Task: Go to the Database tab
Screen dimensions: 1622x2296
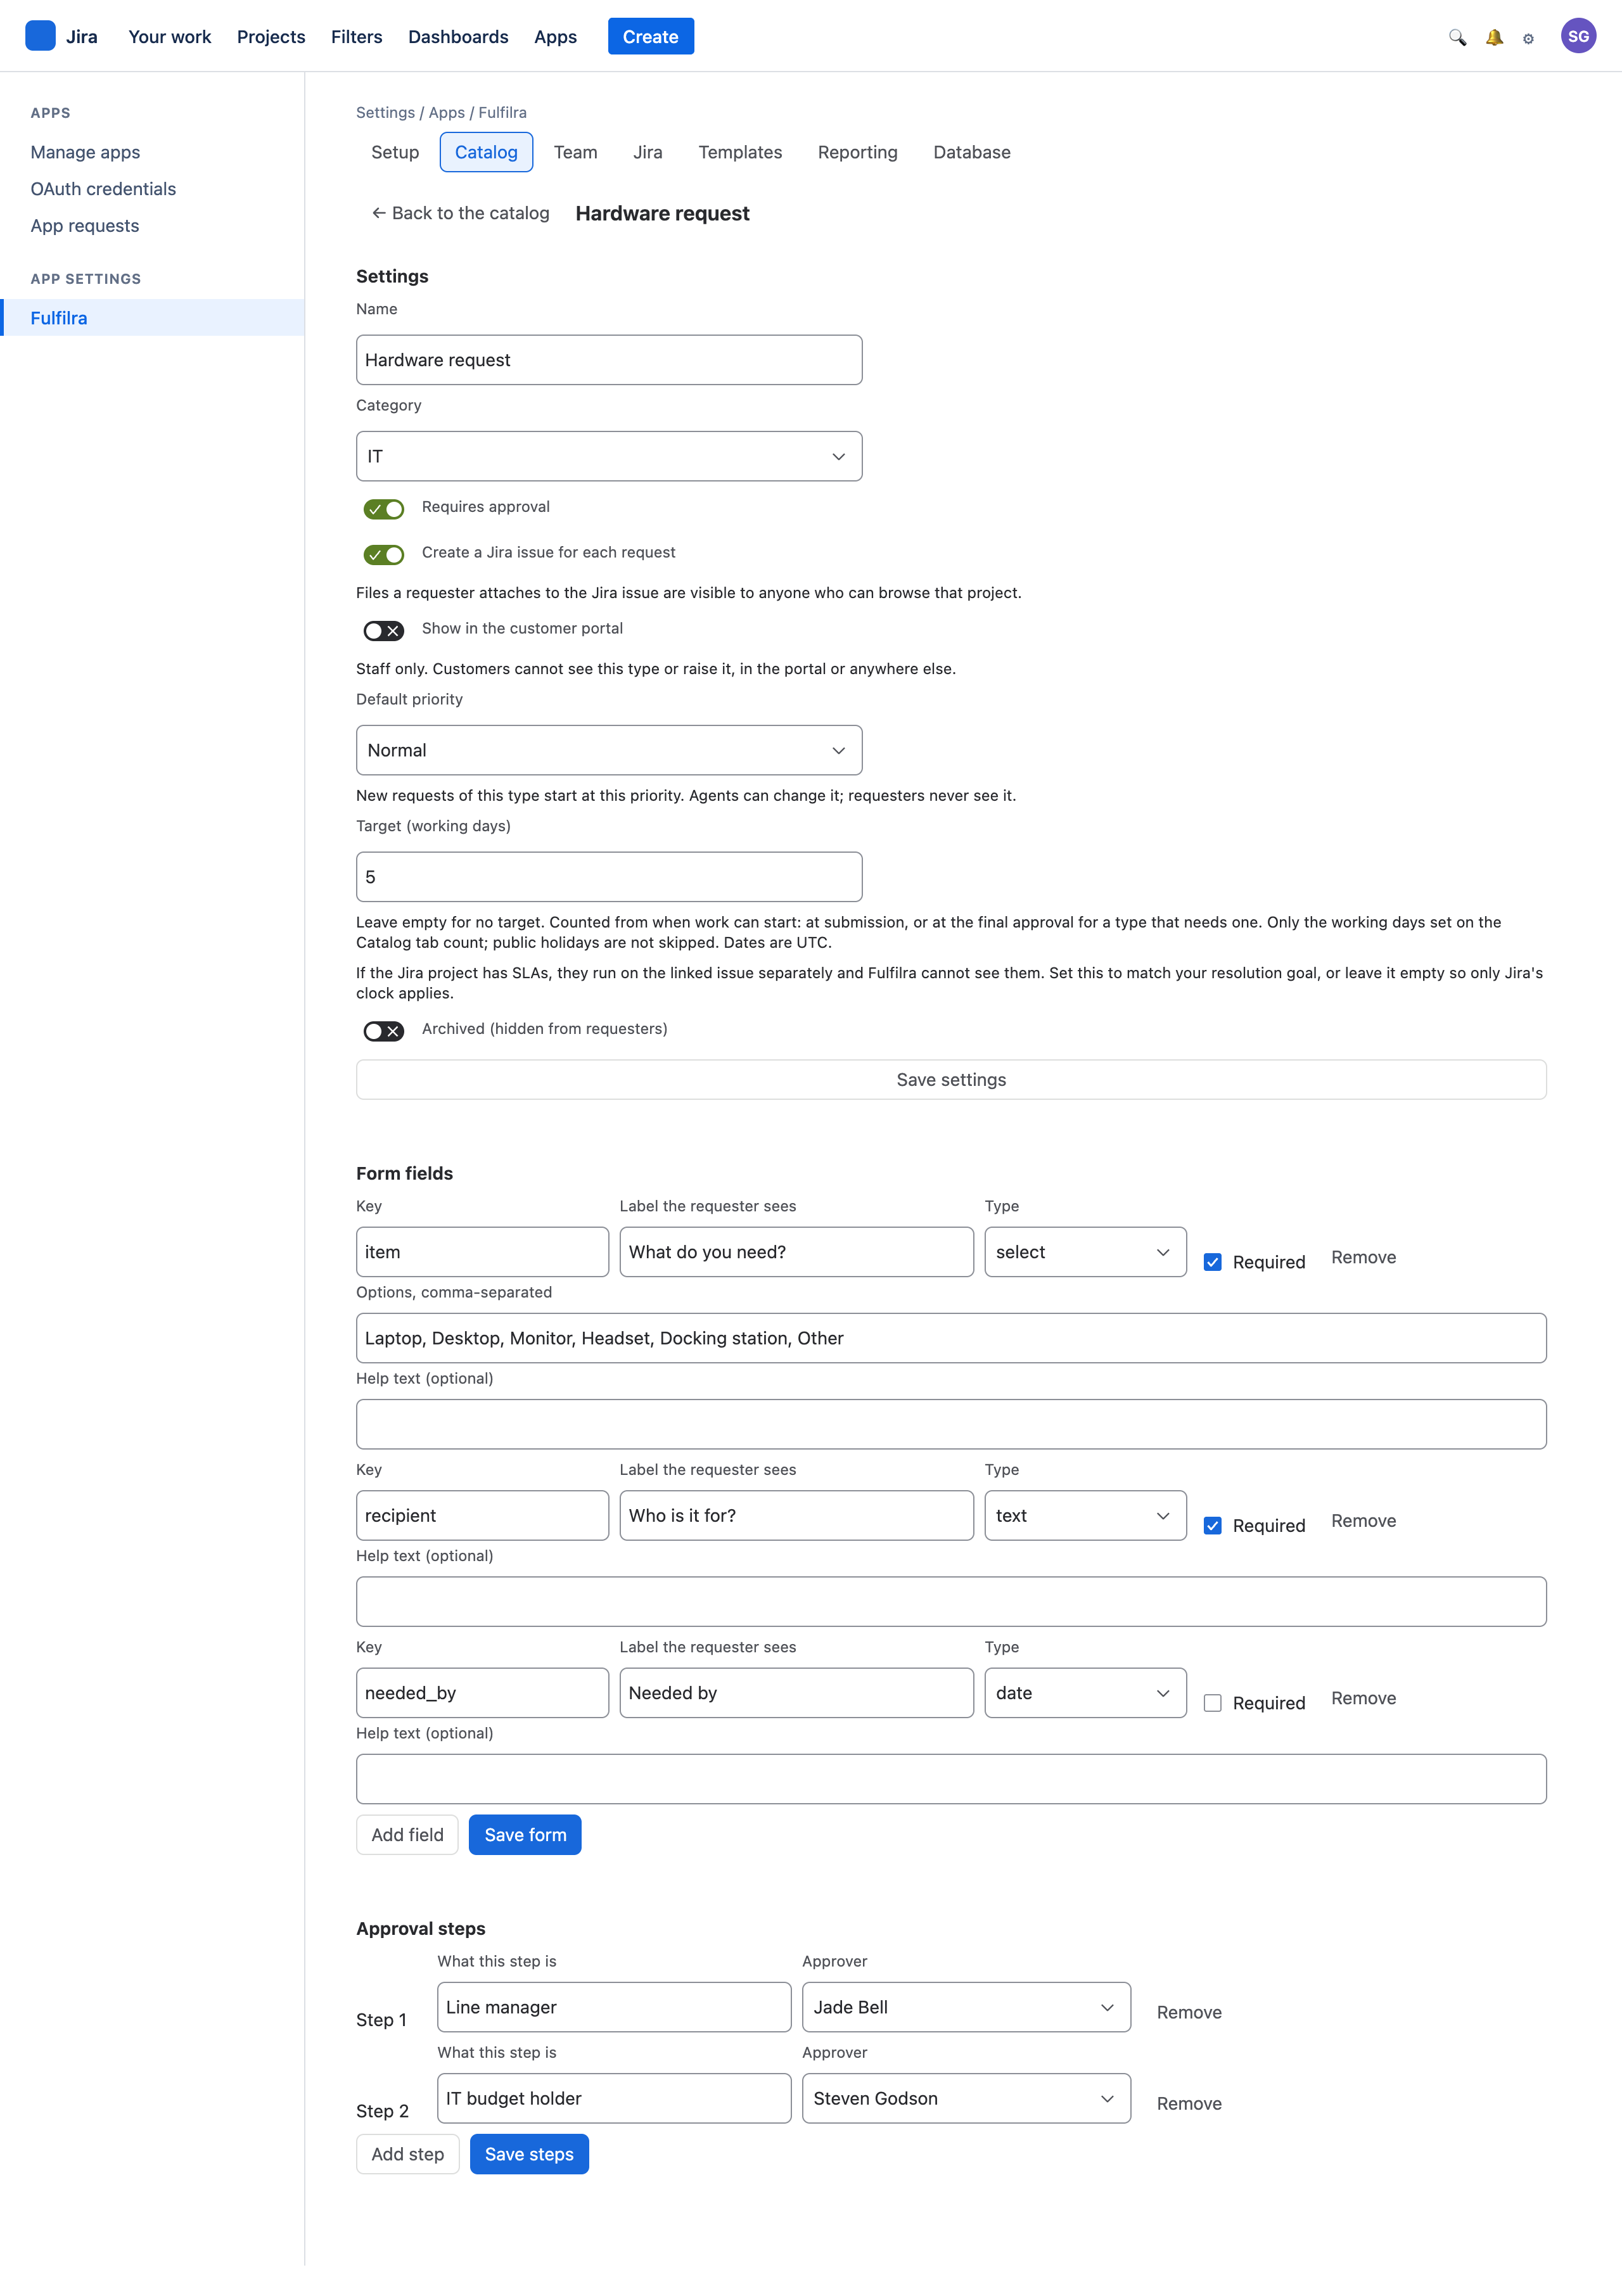Action: 971,152
